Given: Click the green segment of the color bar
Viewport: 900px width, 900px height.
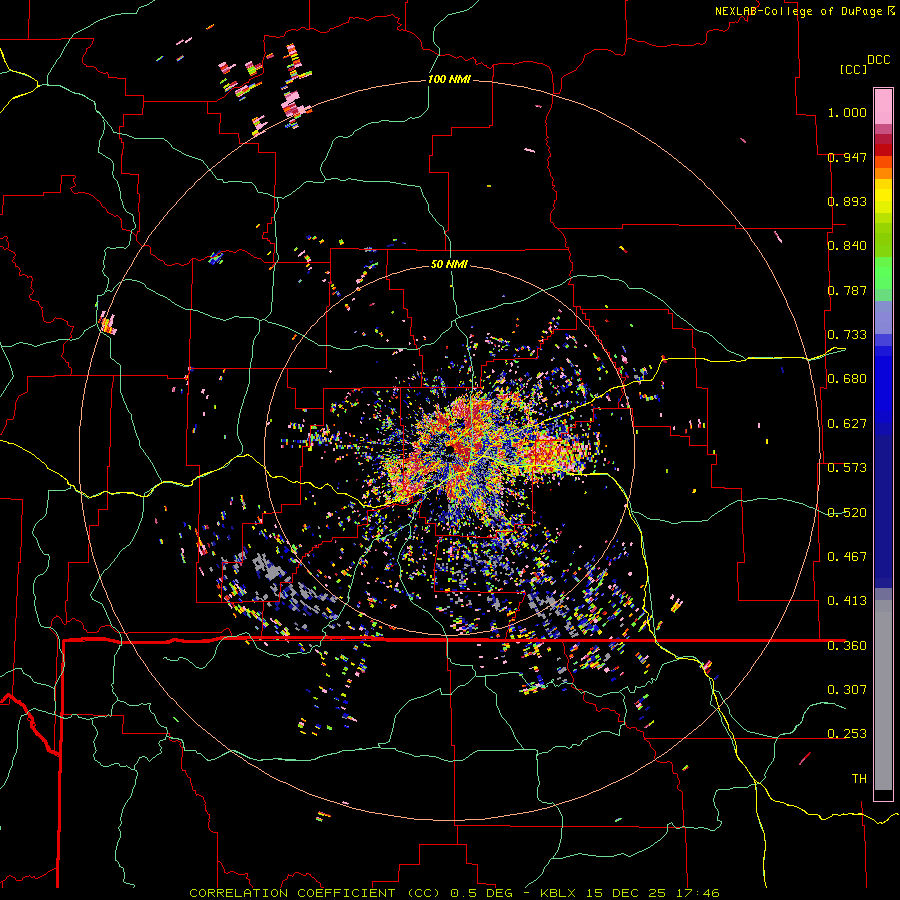Looking at the screenshot, I should 883,273.
